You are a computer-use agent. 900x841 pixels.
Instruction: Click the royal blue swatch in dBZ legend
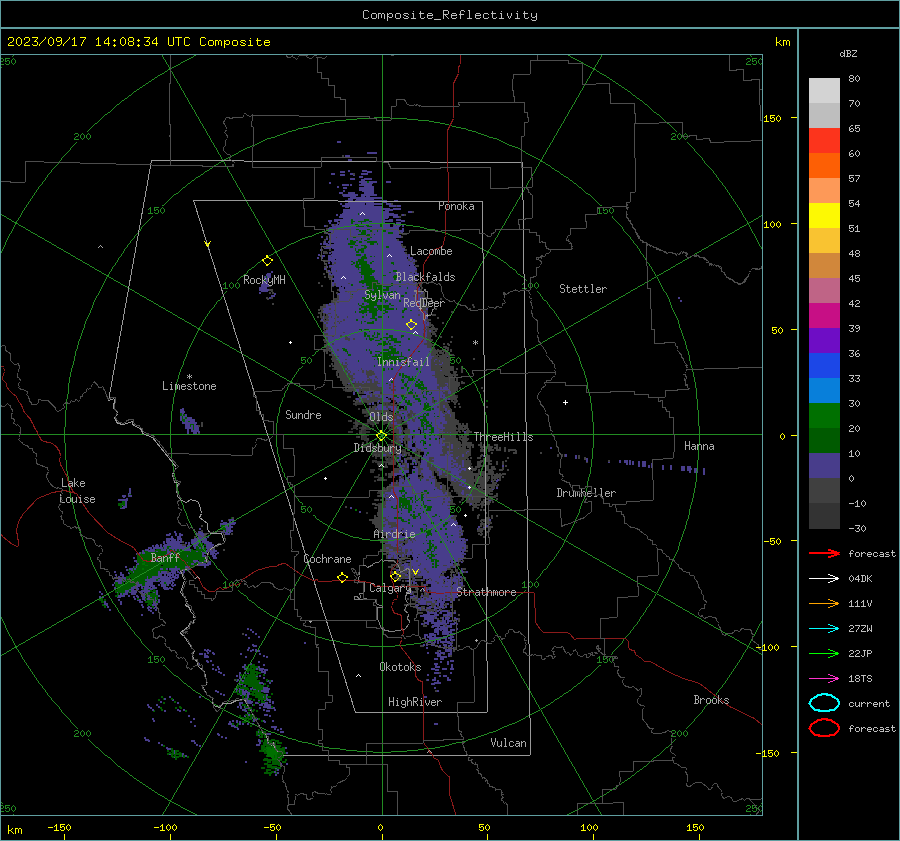coord(824,366)
